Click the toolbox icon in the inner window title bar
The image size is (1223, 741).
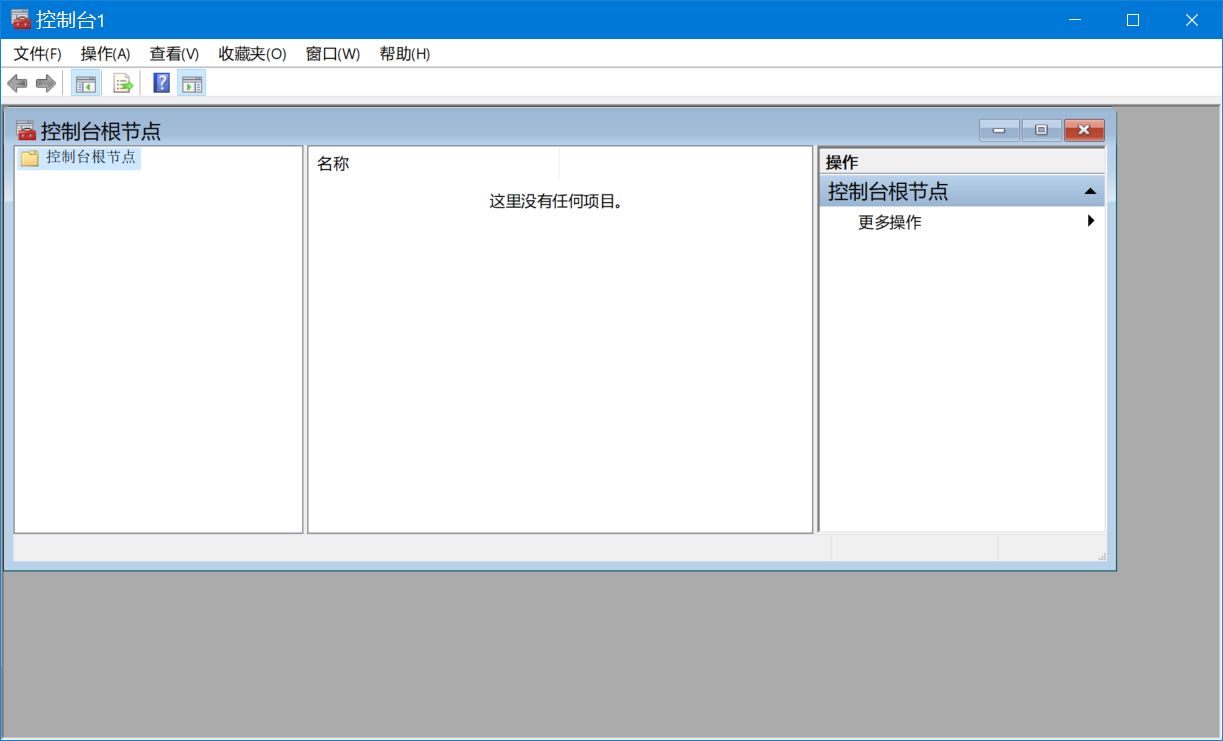point(26,131)
